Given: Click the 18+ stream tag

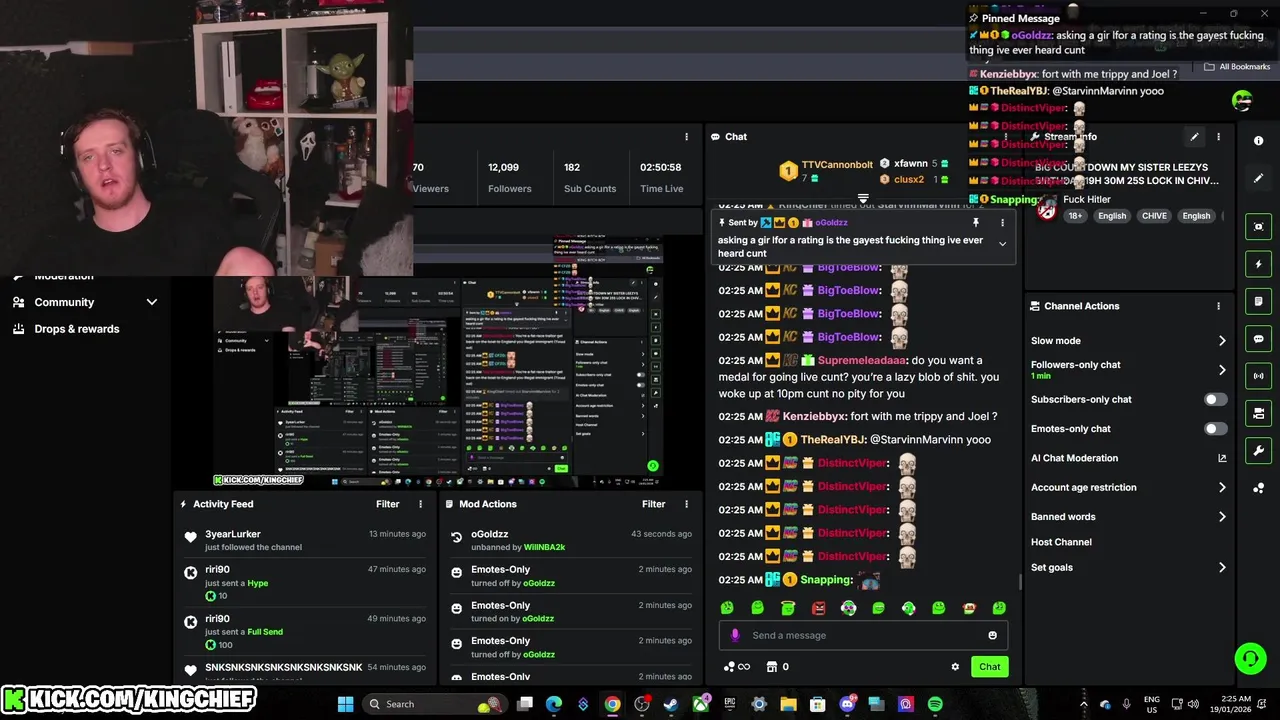Looking at the screenshot, I should pos(1075,216).
